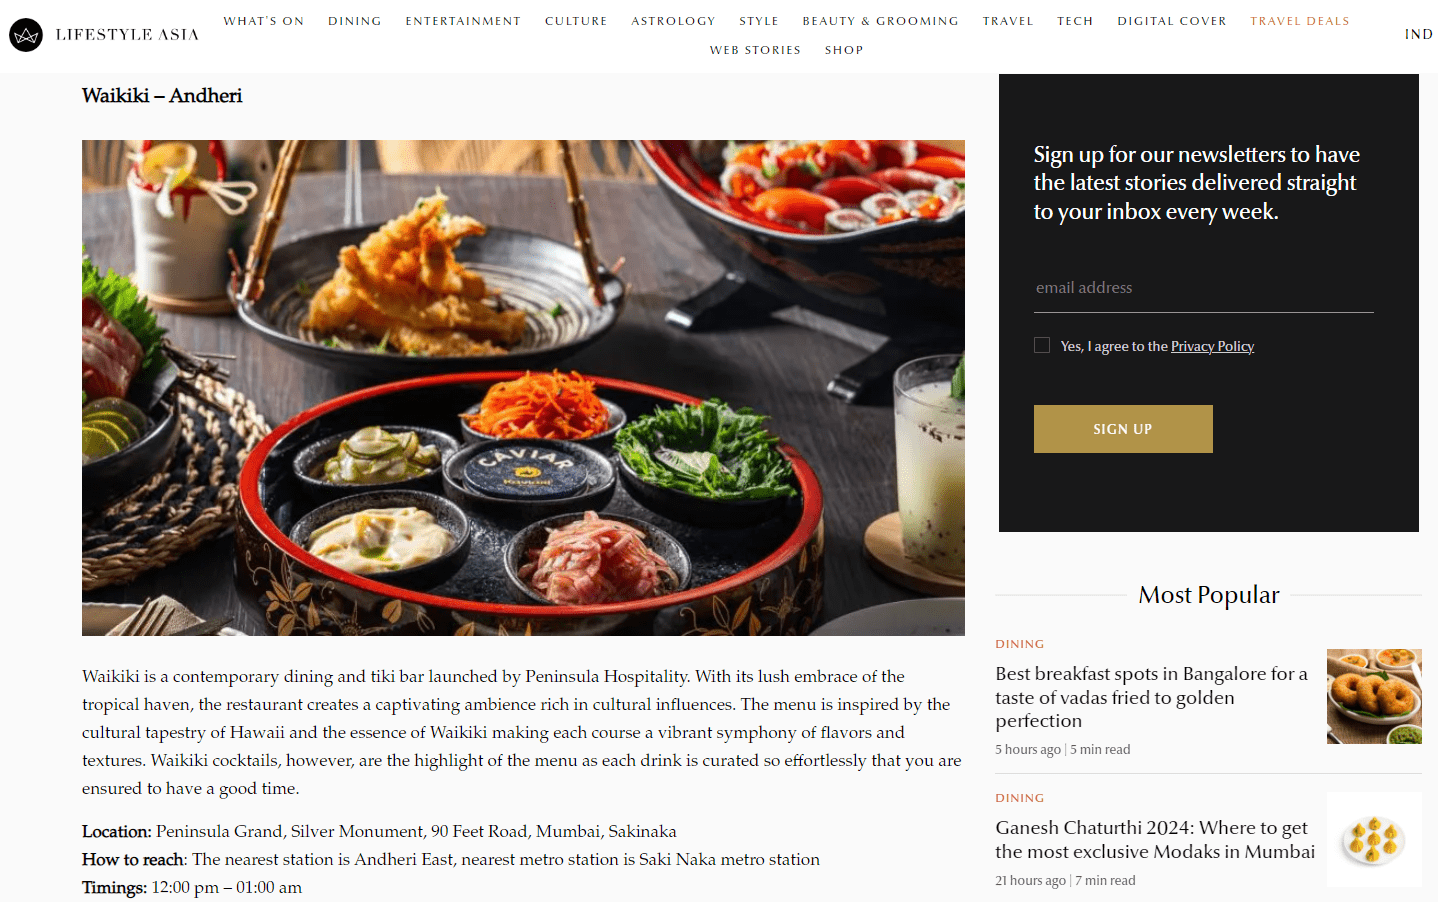Open the What's On menu

click(x=263, y=21)
